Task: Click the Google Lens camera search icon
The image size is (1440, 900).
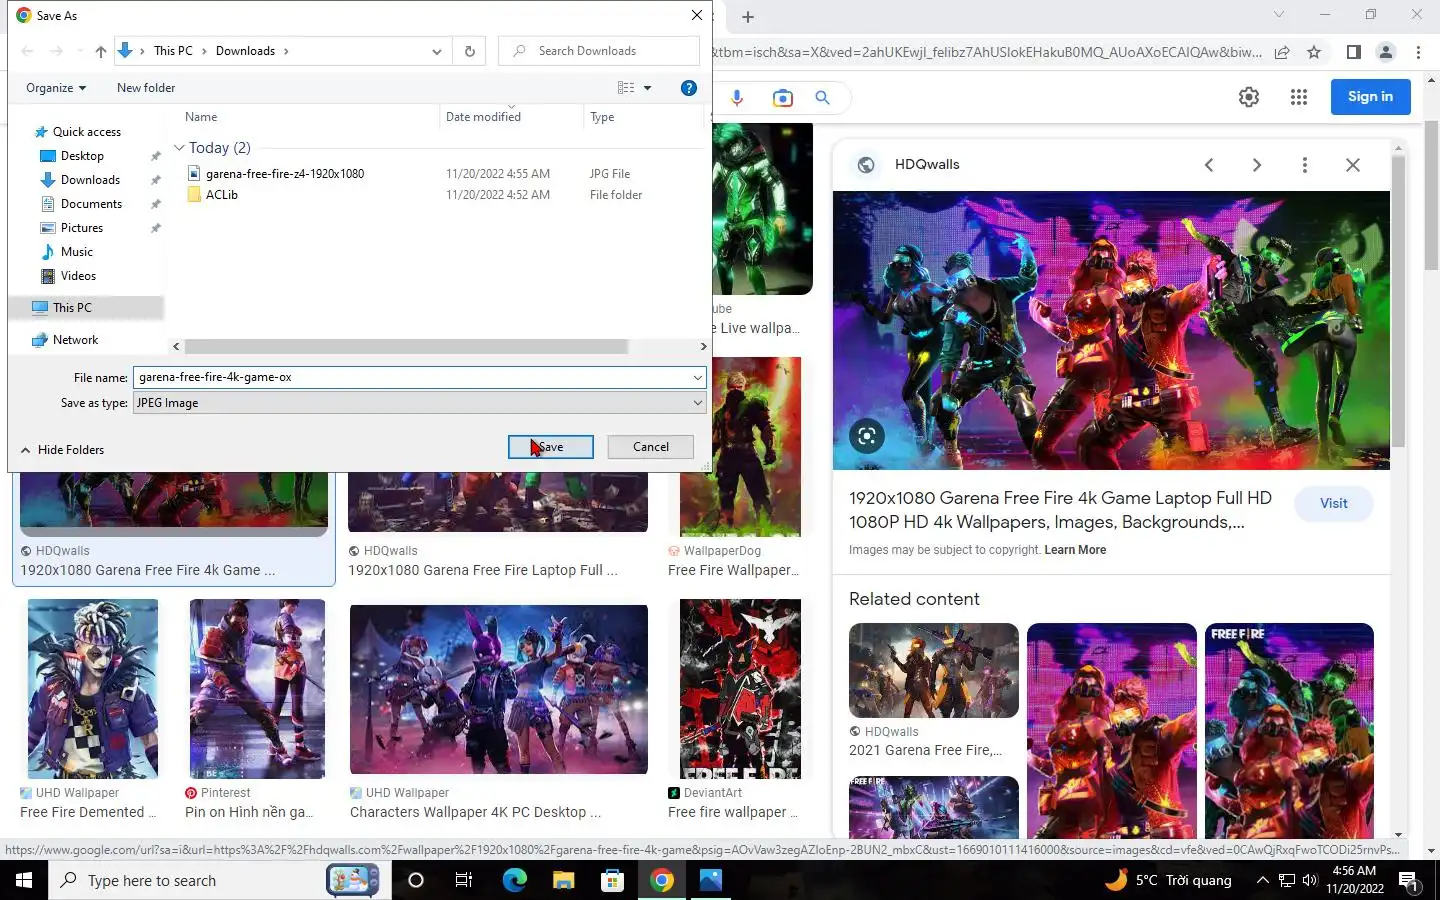Action: pyautogui.click(x=782, y=98)
